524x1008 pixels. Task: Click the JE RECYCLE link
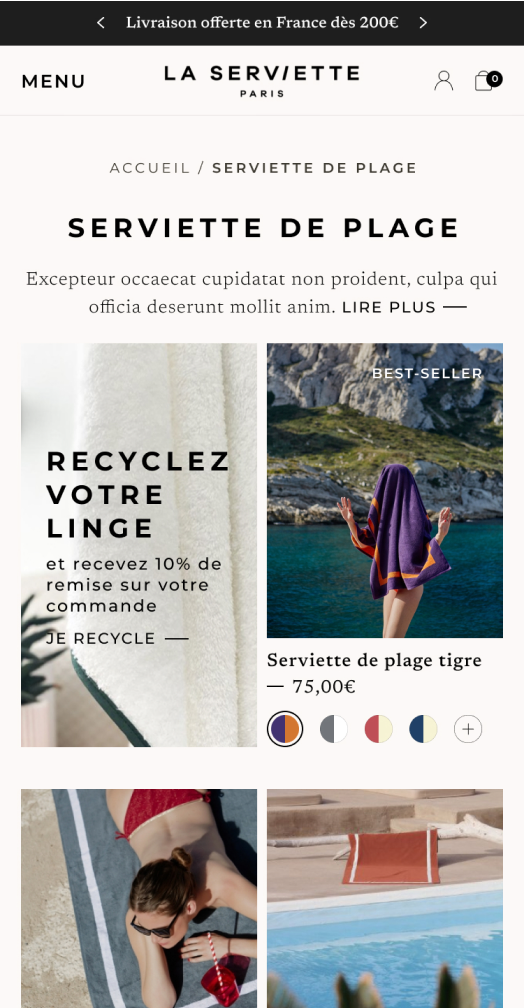117,638
